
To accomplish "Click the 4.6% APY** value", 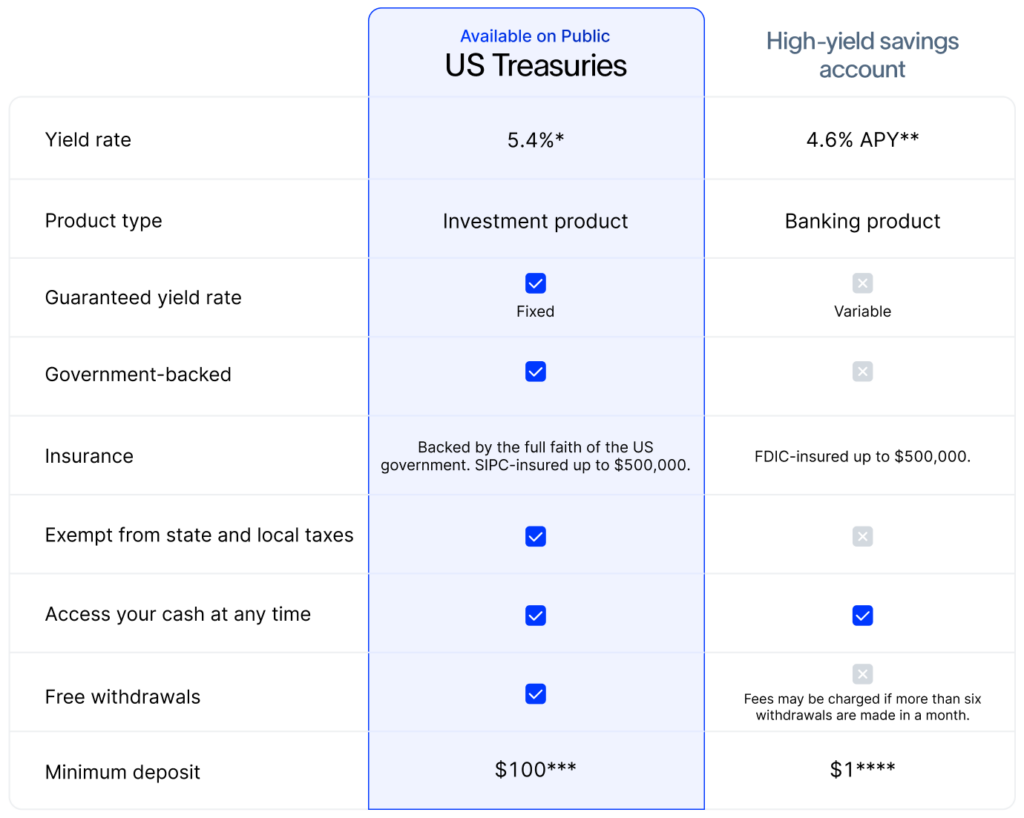I will 862,140.
